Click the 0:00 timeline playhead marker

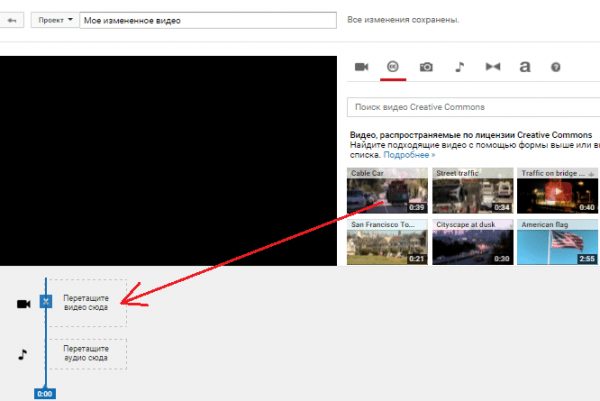45,394
